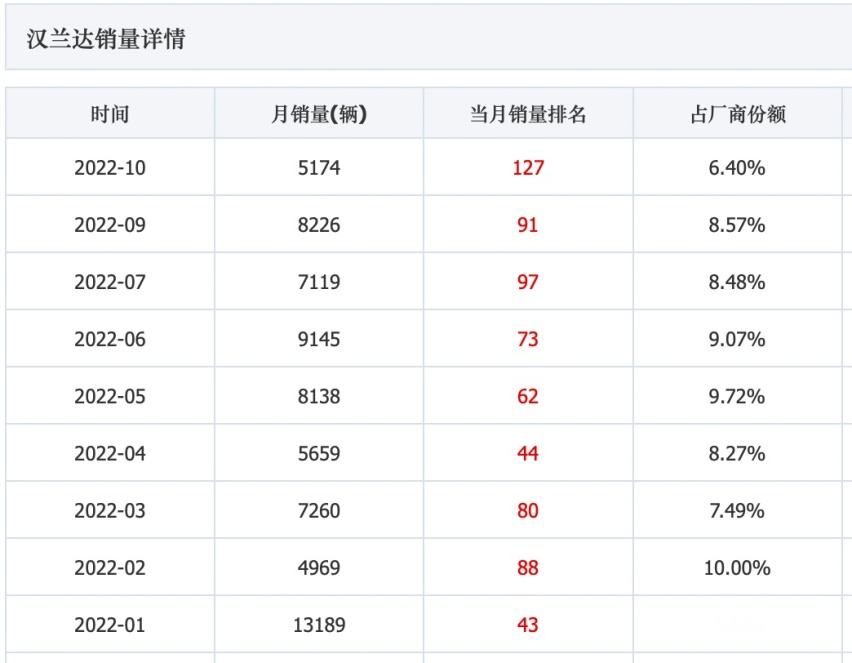This screenshot has height=663, width=852.
Task: Open the red ranking link 73
Action: [x=528, y=339]
